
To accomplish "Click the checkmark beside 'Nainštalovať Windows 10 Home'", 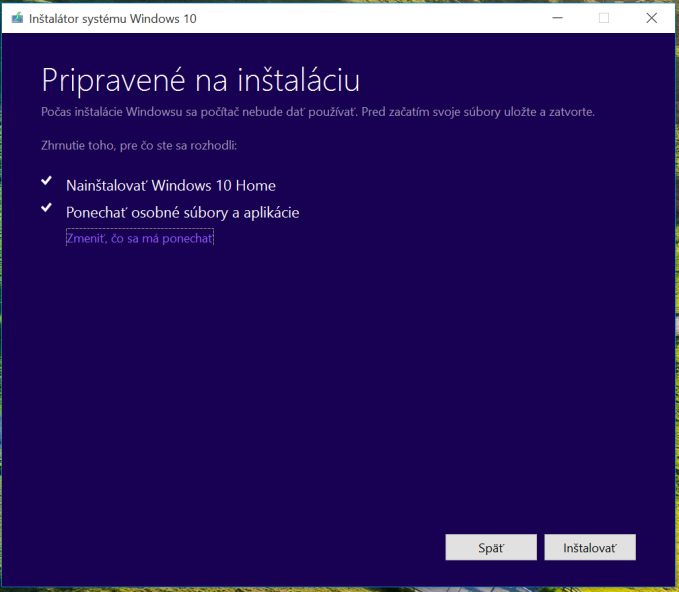I will pos(47,181).
